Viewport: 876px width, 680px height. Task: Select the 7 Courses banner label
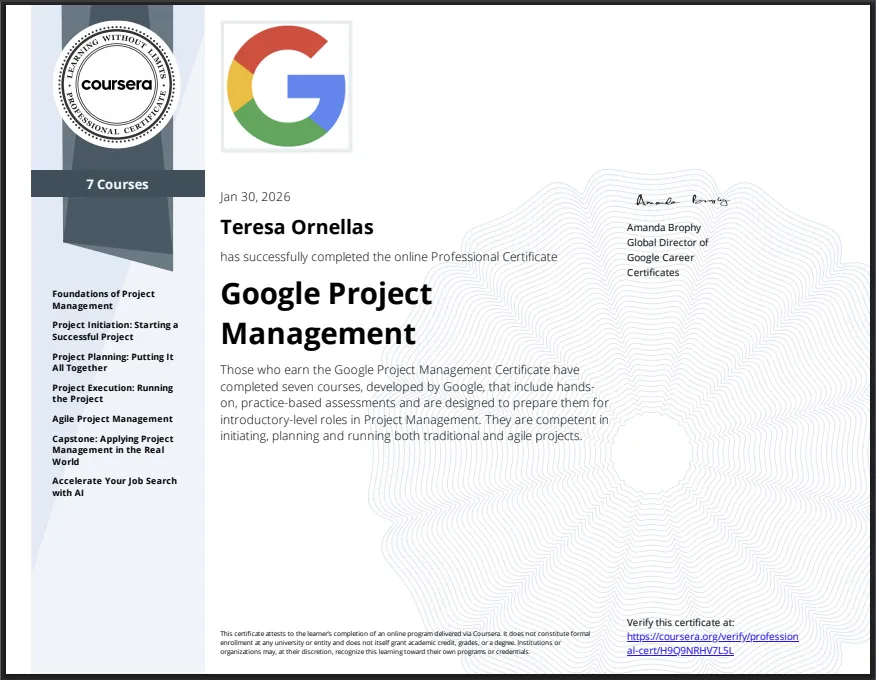click(117, 184)
